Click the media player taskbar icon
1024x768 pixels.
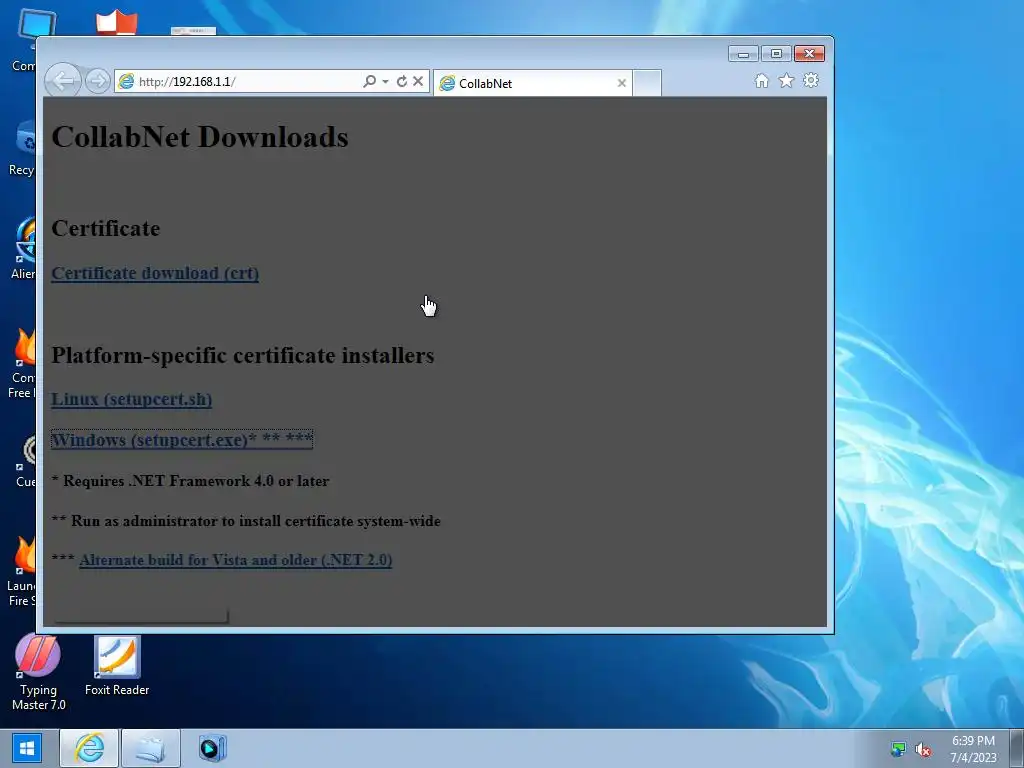[212, 748]
